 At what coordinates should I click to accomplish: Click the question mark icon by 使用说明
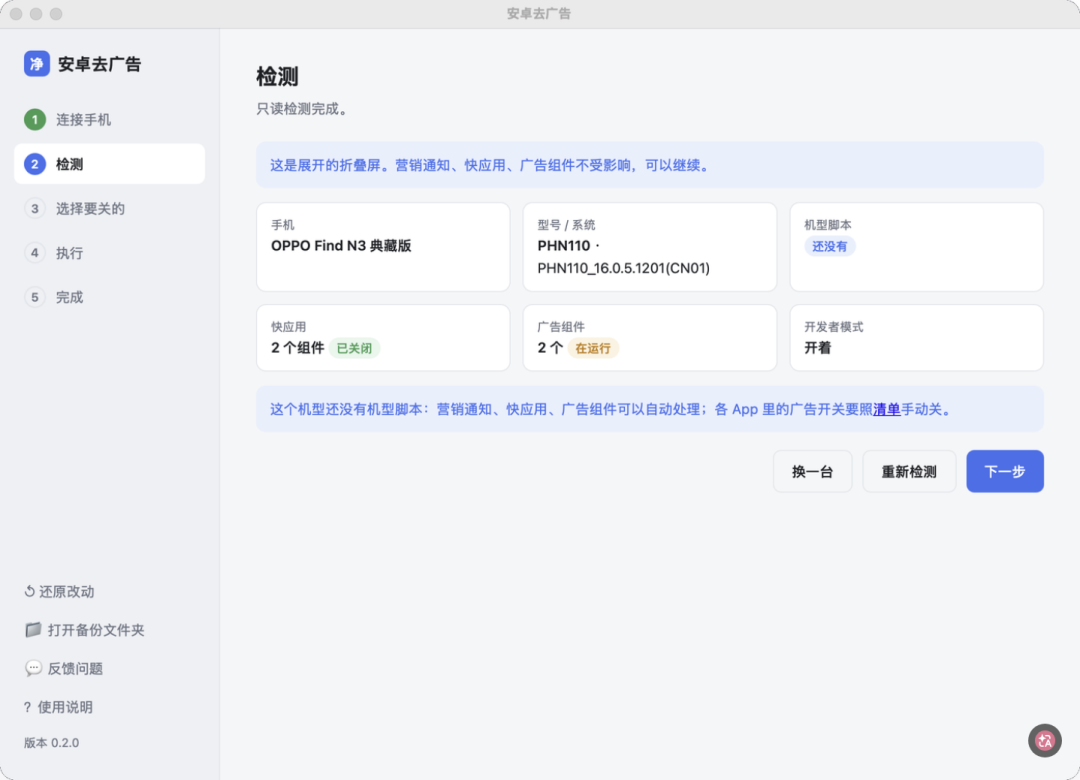click(x=28, y=707)
